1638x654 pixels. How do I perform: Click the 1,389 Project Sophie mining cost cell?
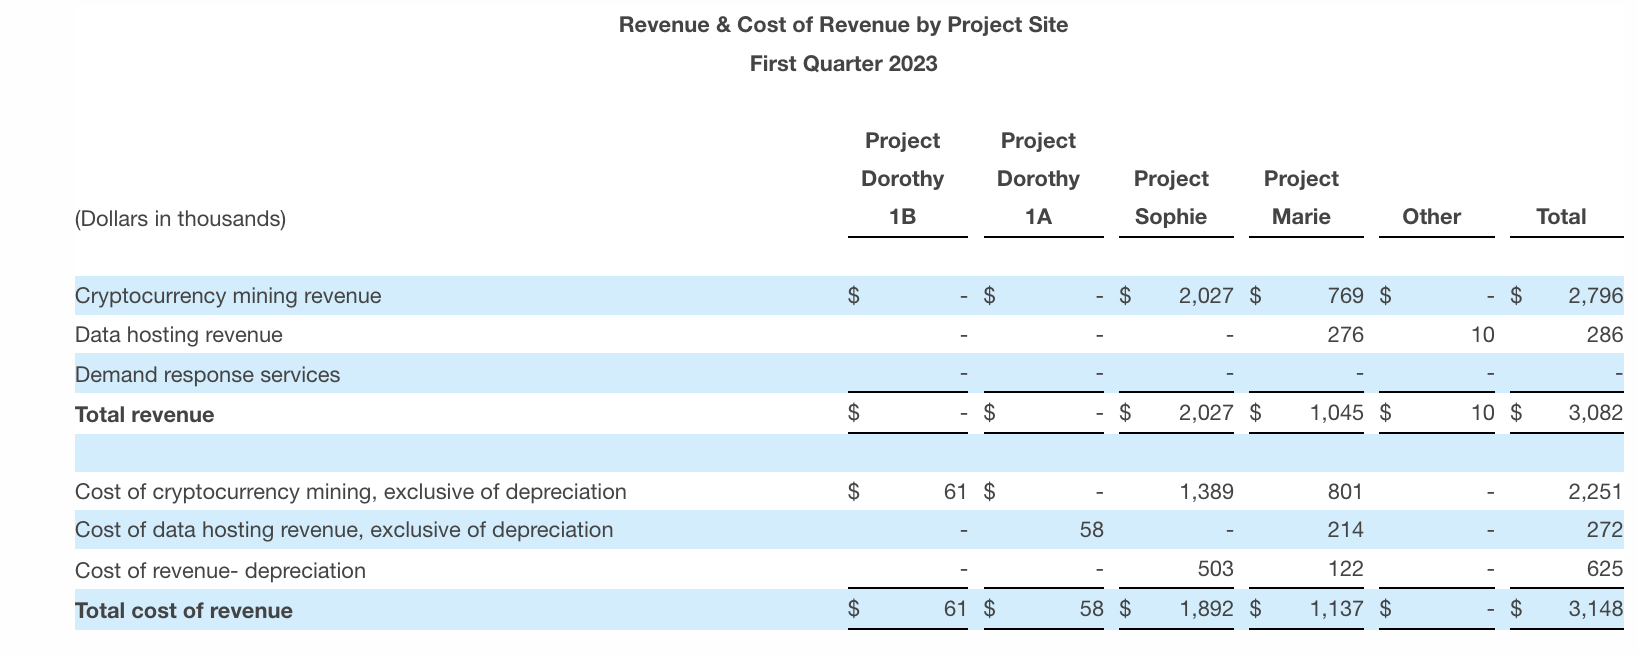pos(1205,492)
